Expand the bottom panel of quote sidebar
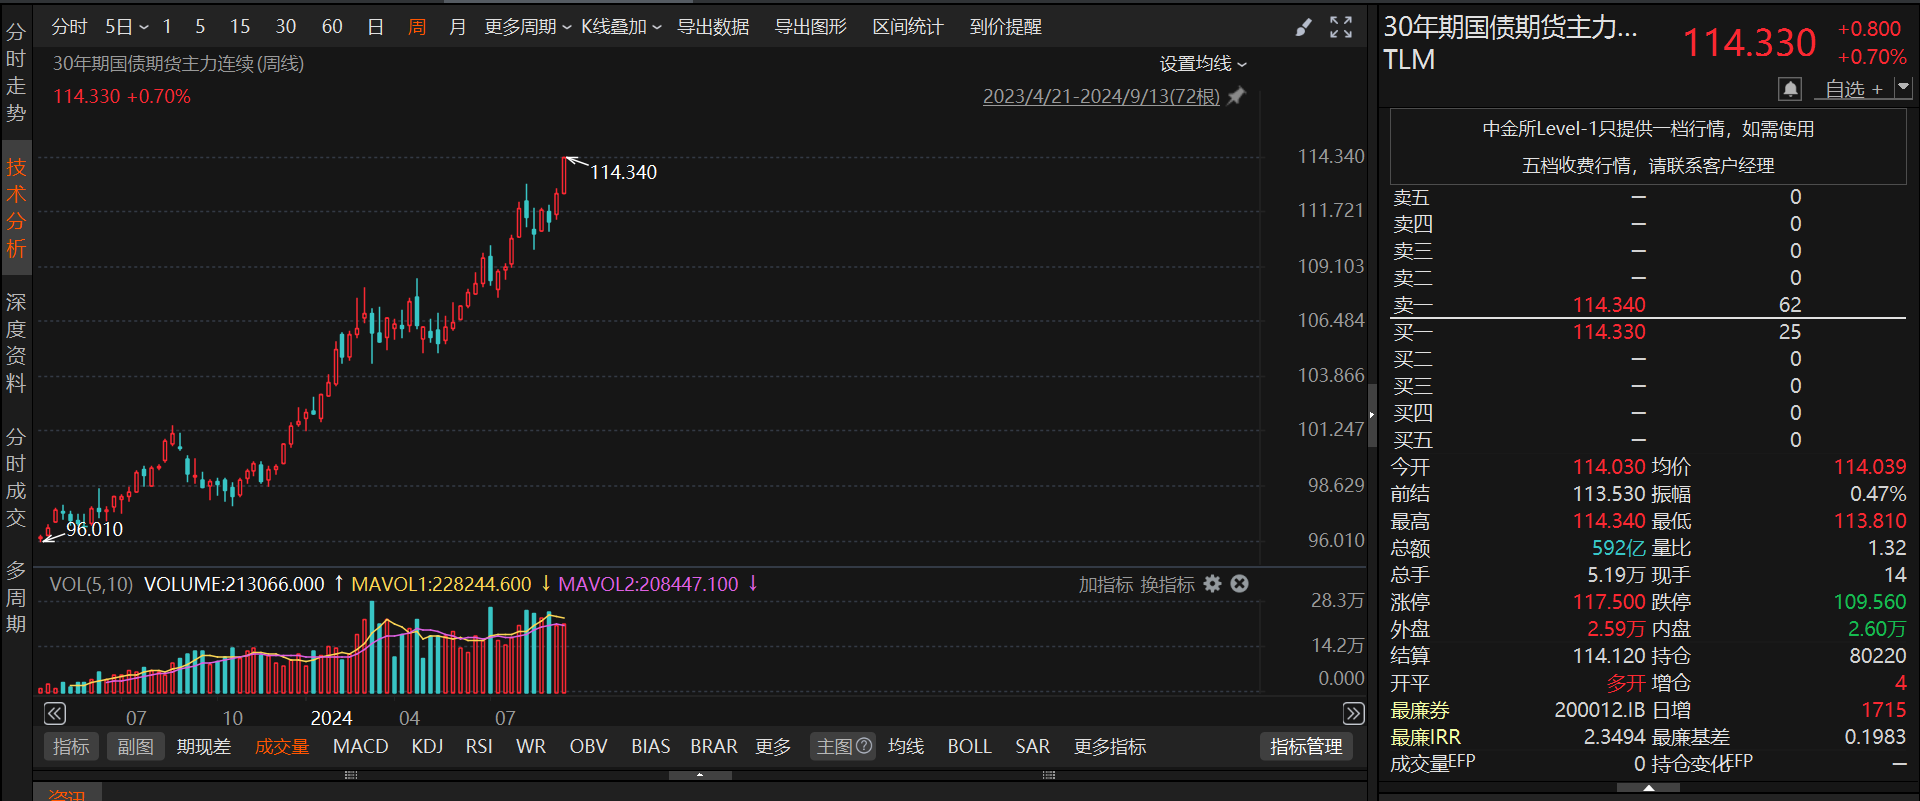The width and height of the screenshot is (1920, 801). [x=1648, y=789]
